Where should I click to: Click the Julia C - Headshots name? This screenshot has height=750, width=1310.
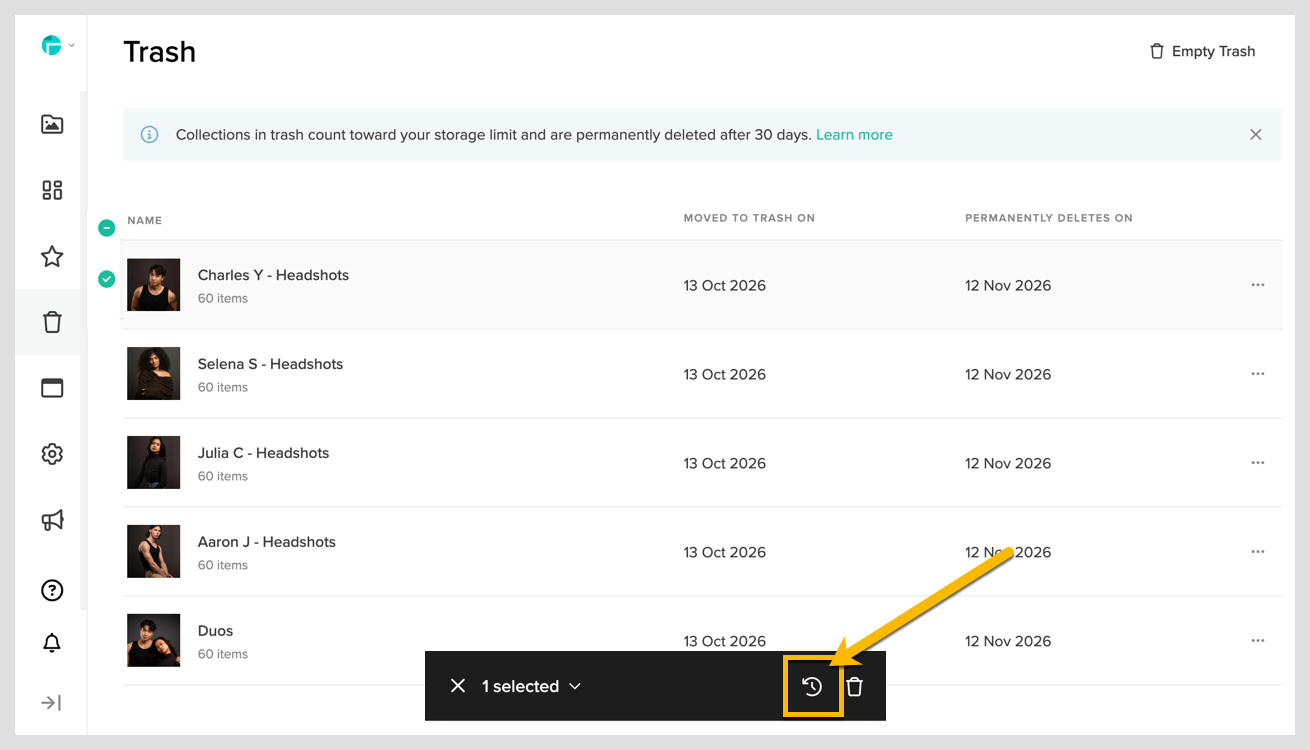coord(263,453)
